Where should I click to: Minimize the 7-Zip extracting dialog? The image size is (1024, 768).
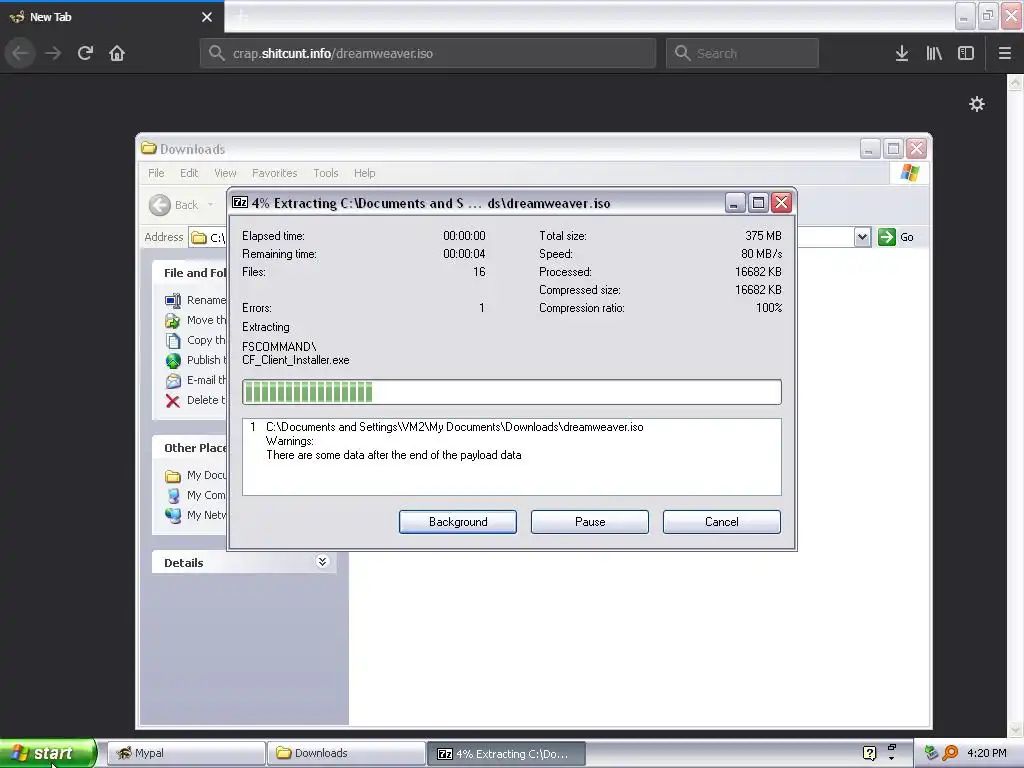point(735,202)
